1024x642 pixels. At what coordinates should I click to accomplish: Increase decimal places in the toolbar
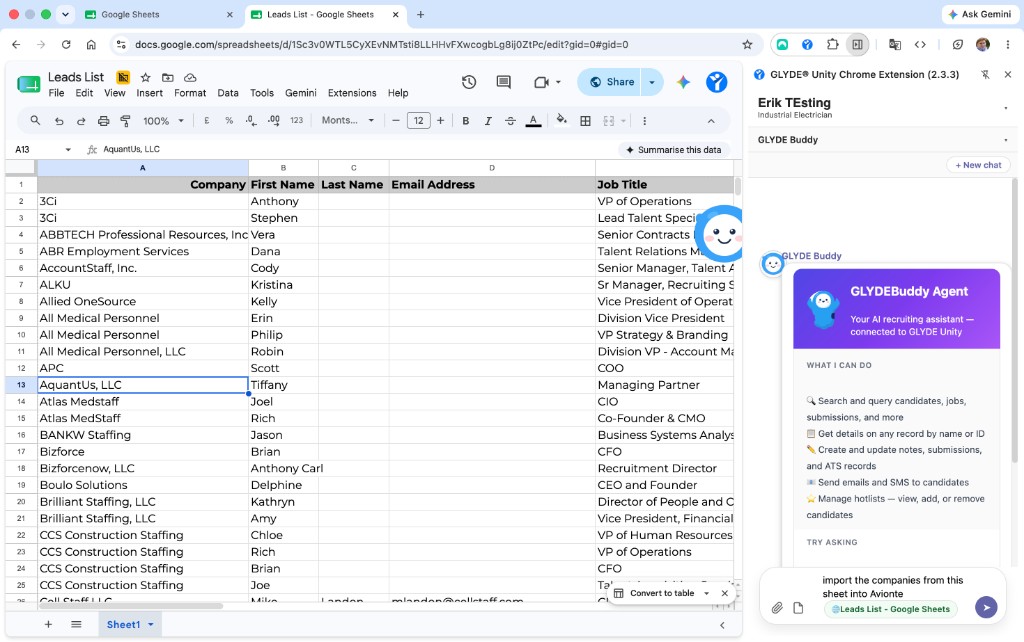click(274, 121)
